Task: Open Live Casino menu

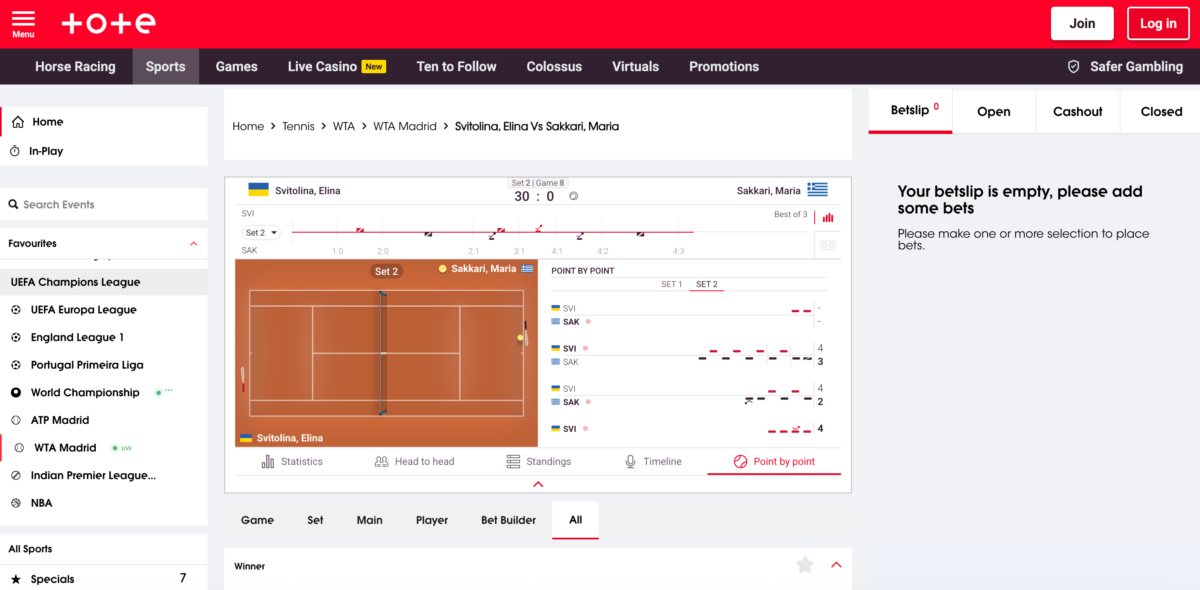Action: click(337, 67)
